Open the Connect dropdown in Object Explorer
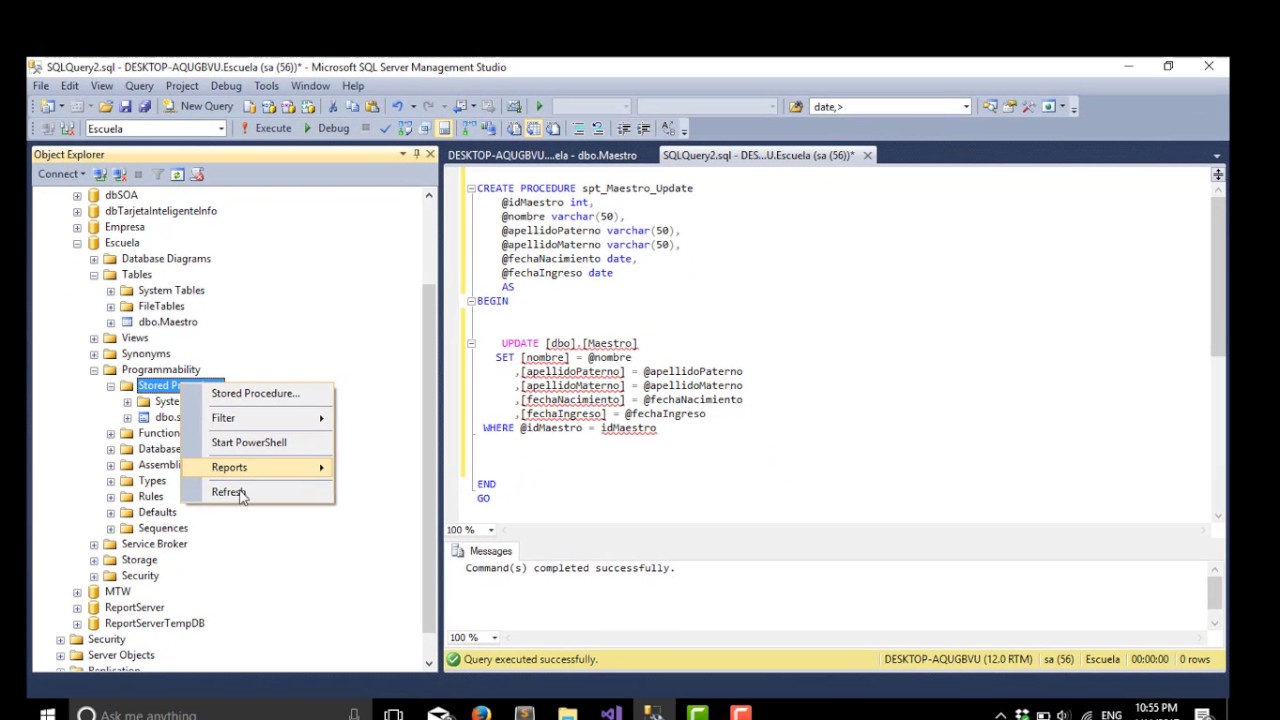Image resolution: width=1280 pixels, height=720 pixels. tap(62, 174)
